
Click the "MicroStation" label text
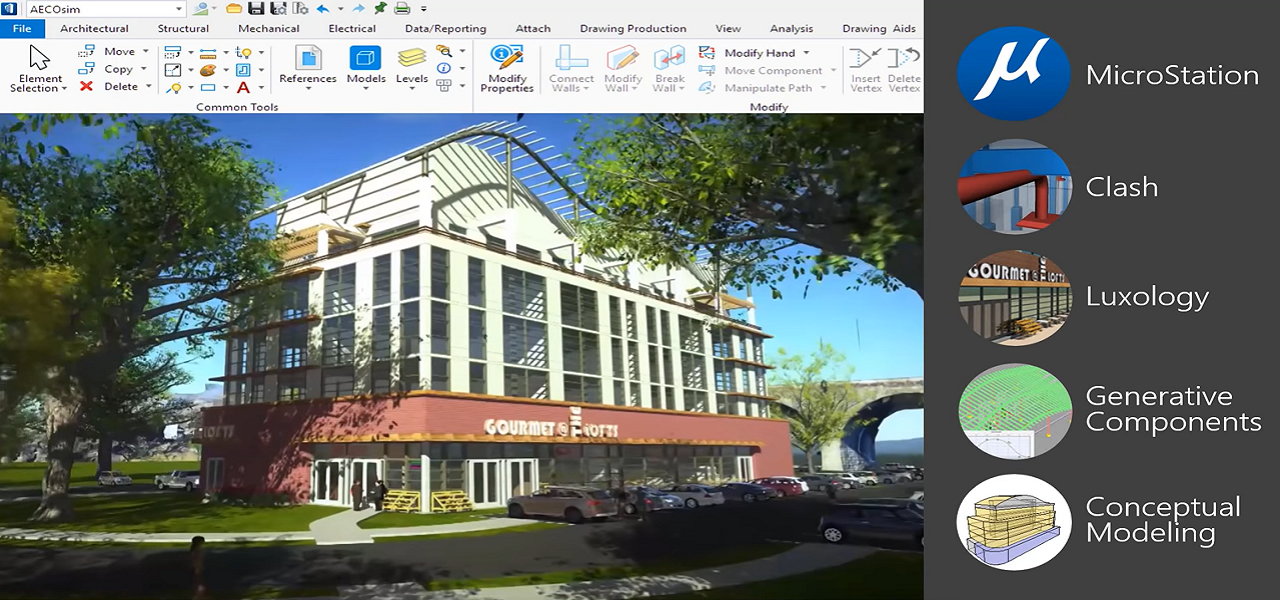click(x=1172, y=75)
